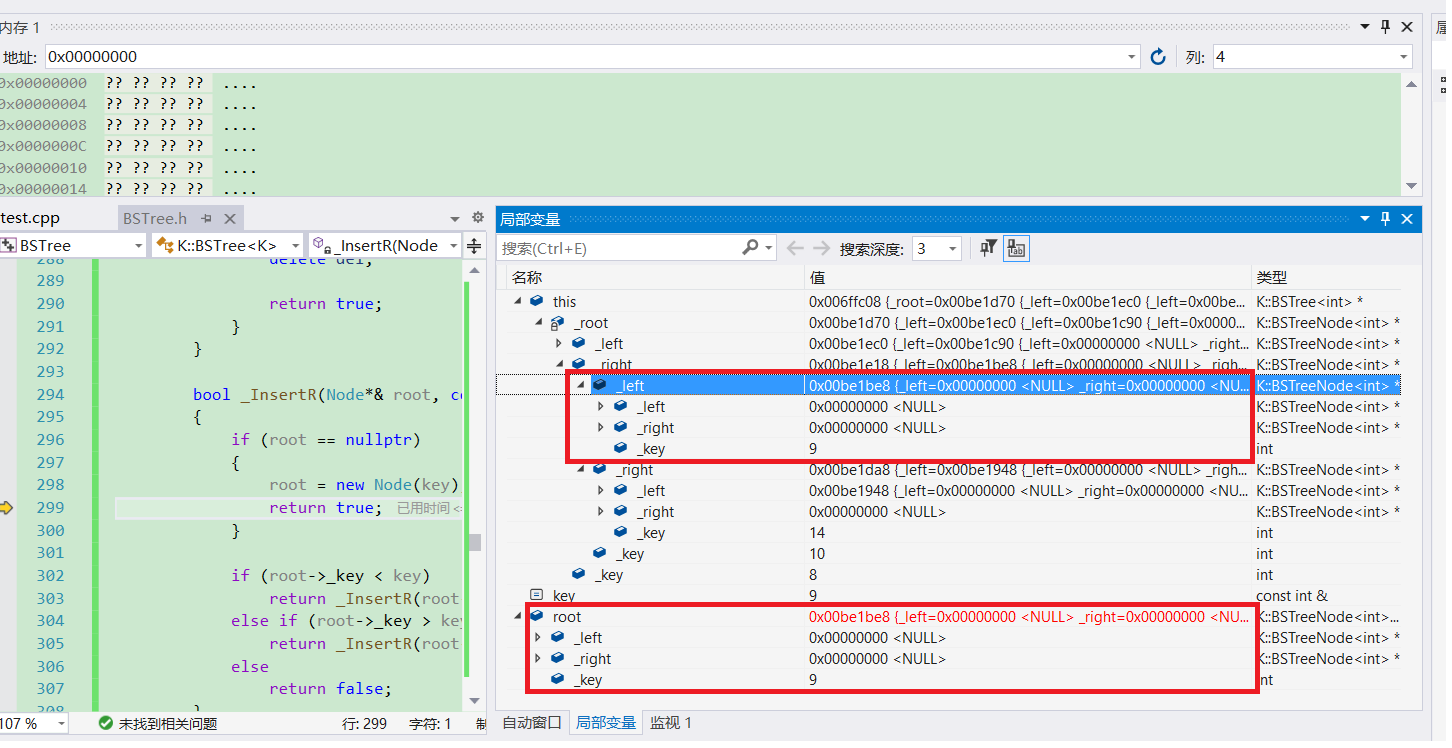Screen dimensions: 1452x748
Task: Collapse the highlighted _left node with 0x00be1be8
Action: tap(579, 385)
